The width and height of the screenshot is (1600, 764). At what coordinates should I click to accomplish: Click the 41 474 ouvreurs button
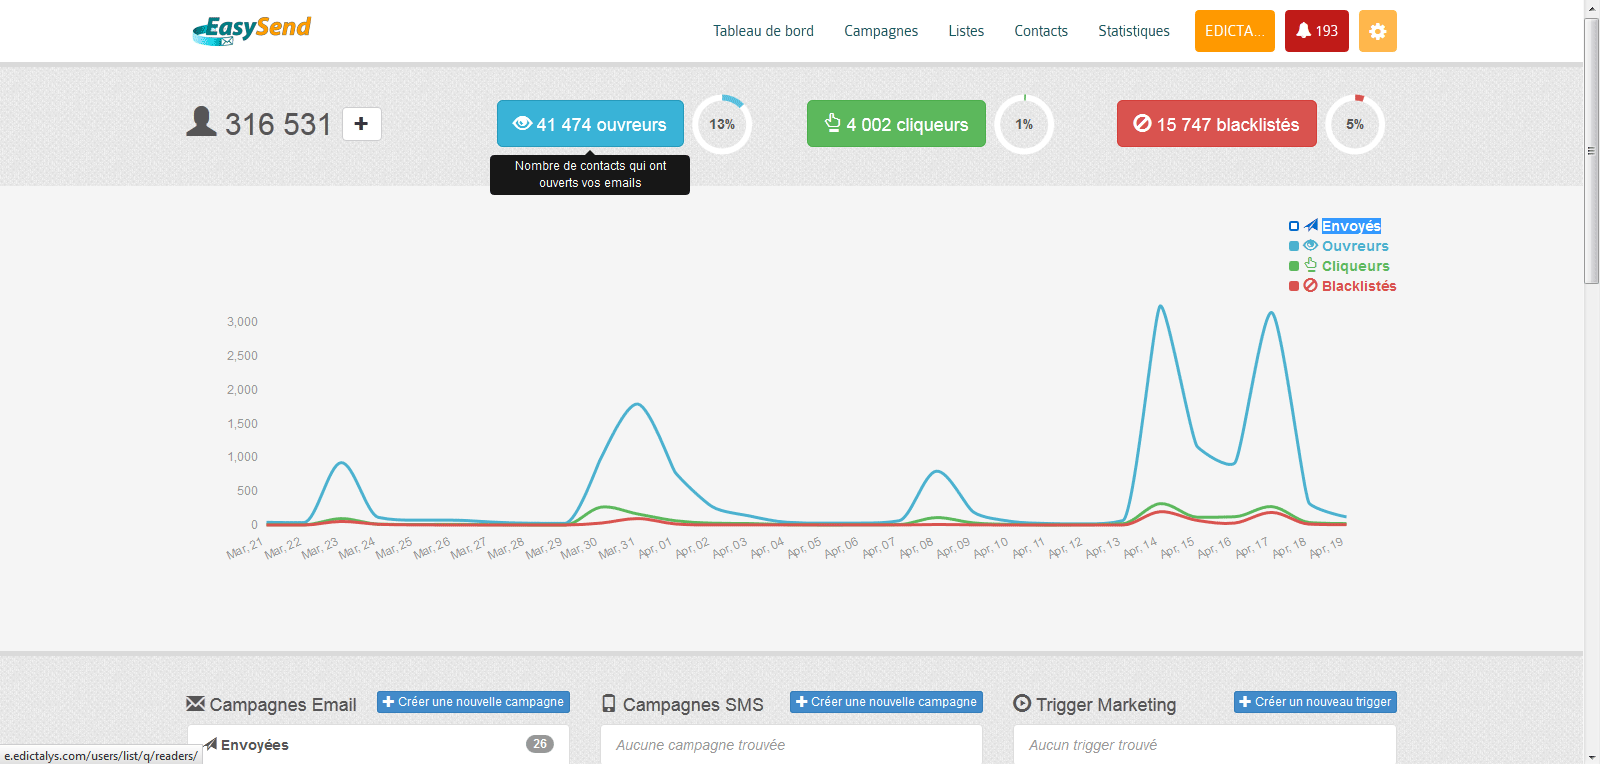(x=590, y=124)
